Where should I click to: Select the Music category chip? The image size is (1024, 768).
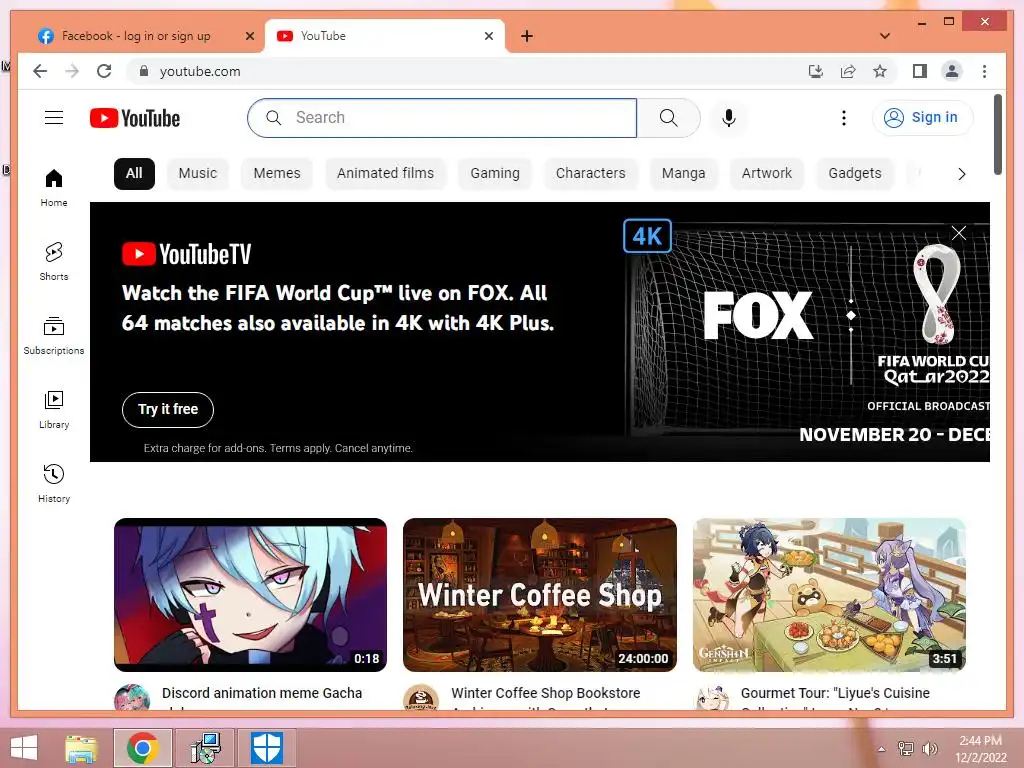point(197,173)
